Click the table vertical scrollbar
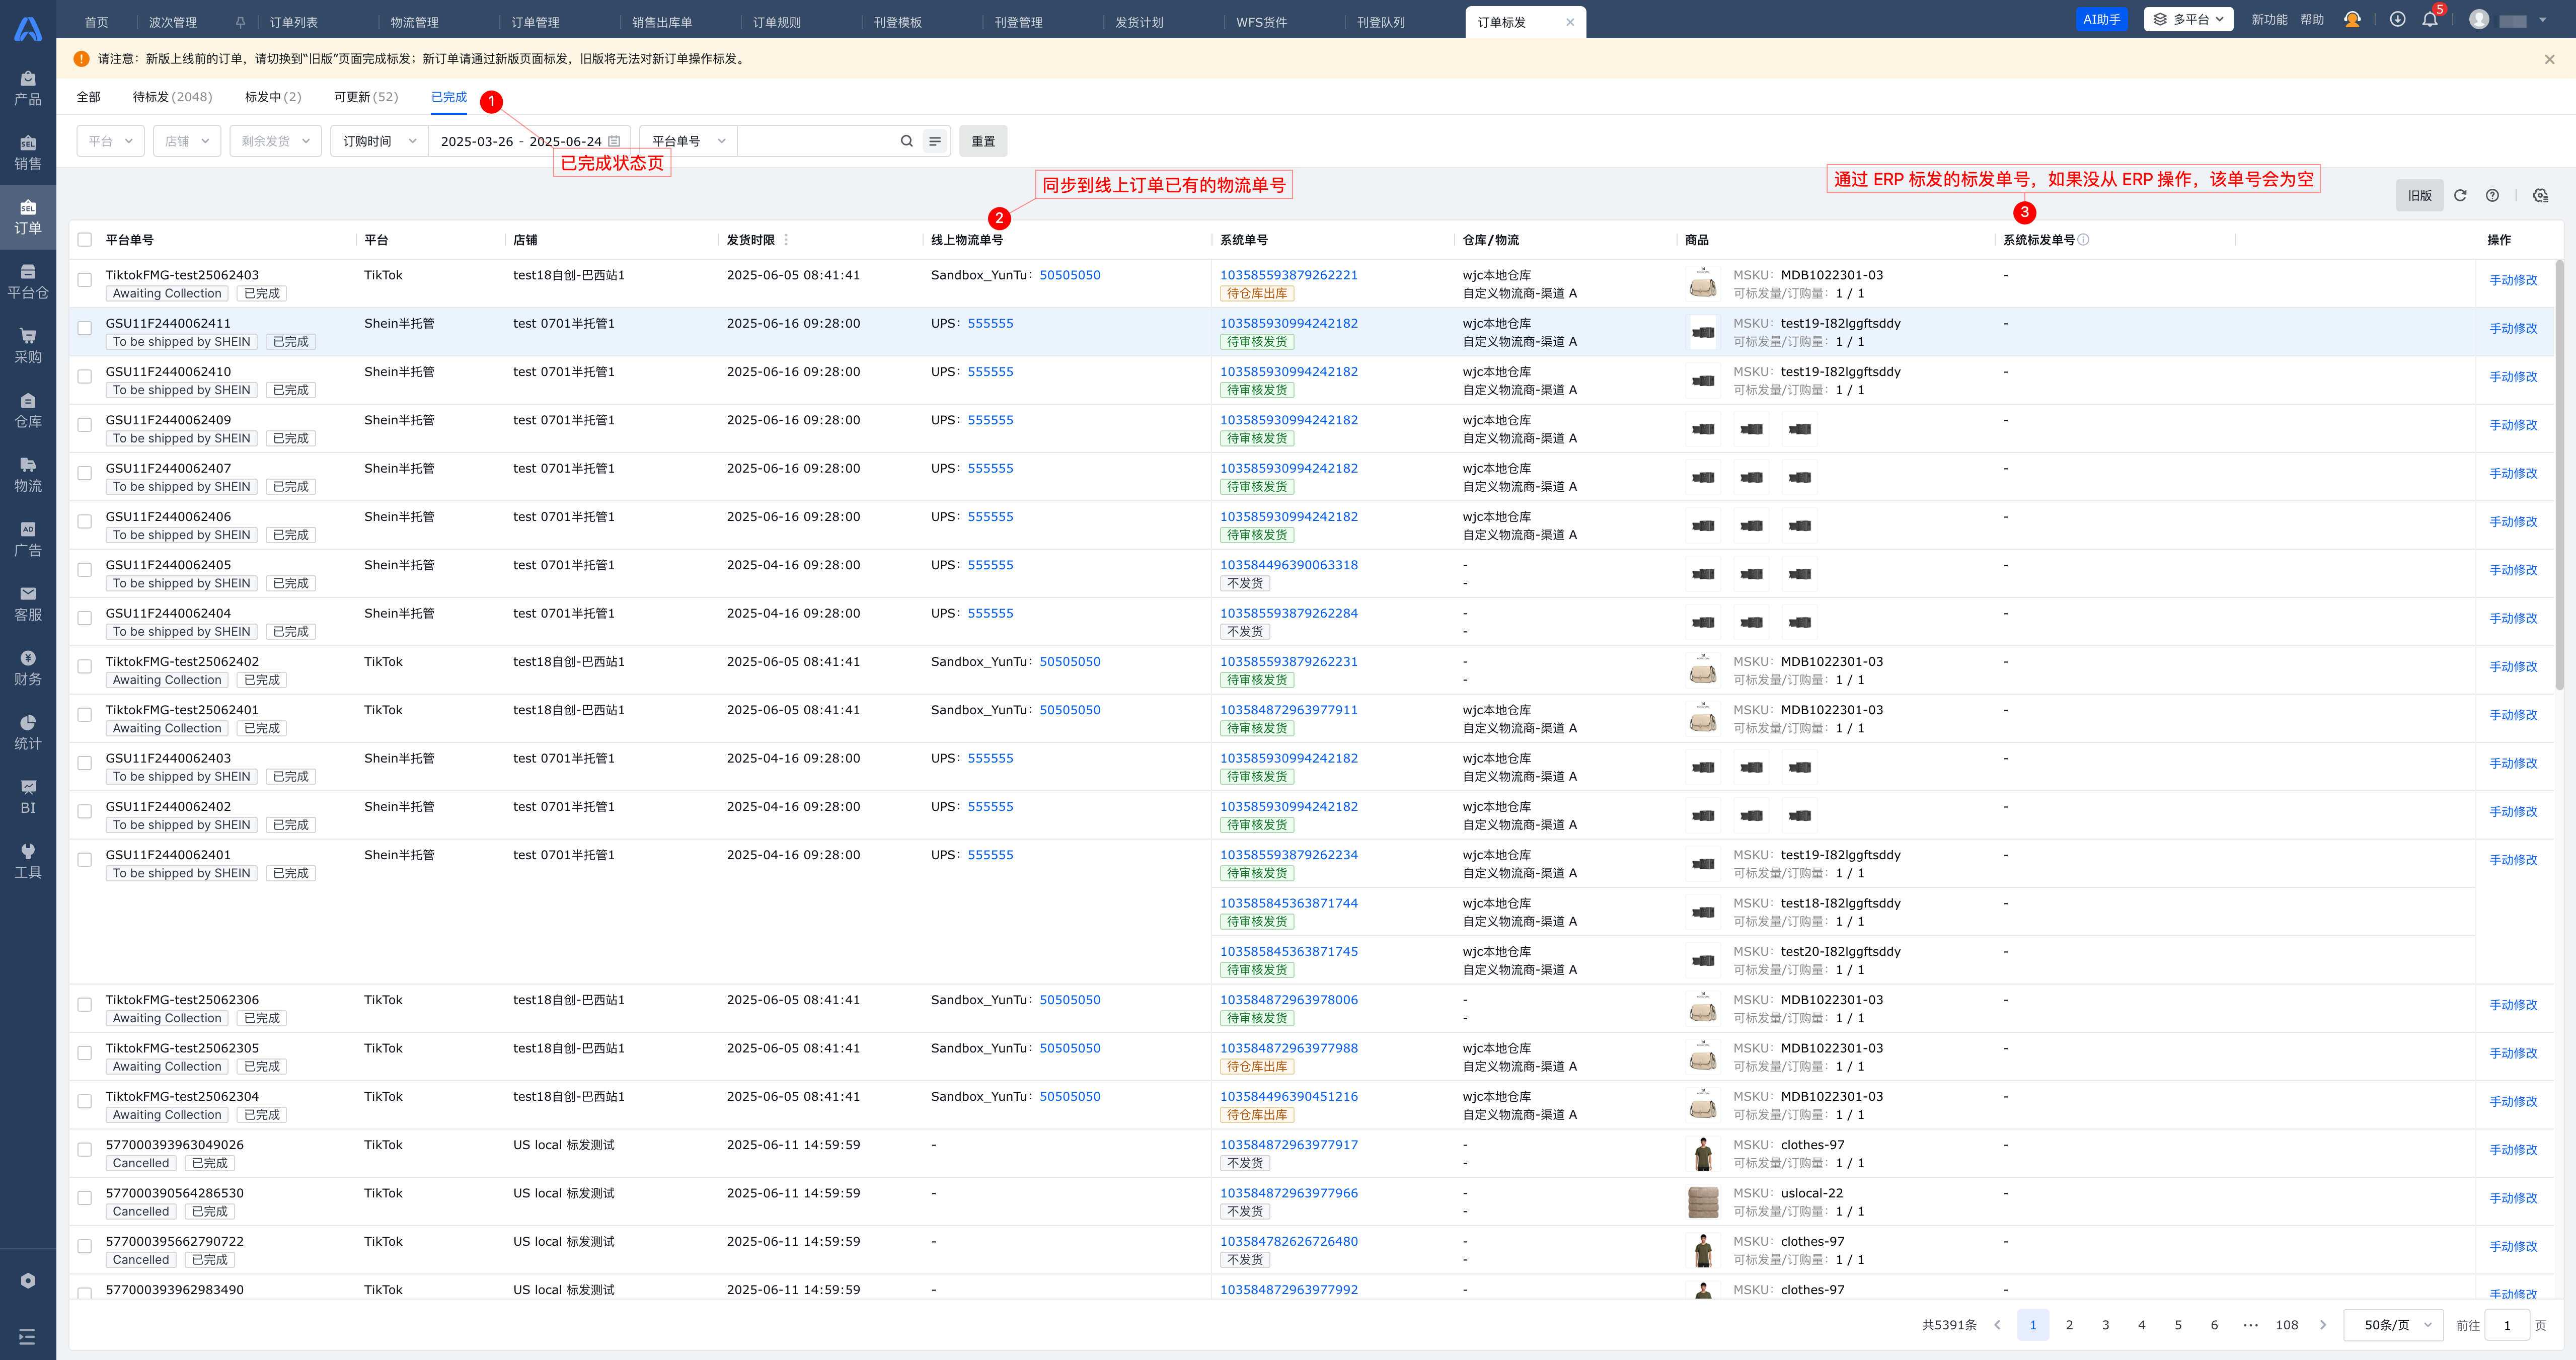Viewport: 2576px width, 1360px height. click(2559, 475)
